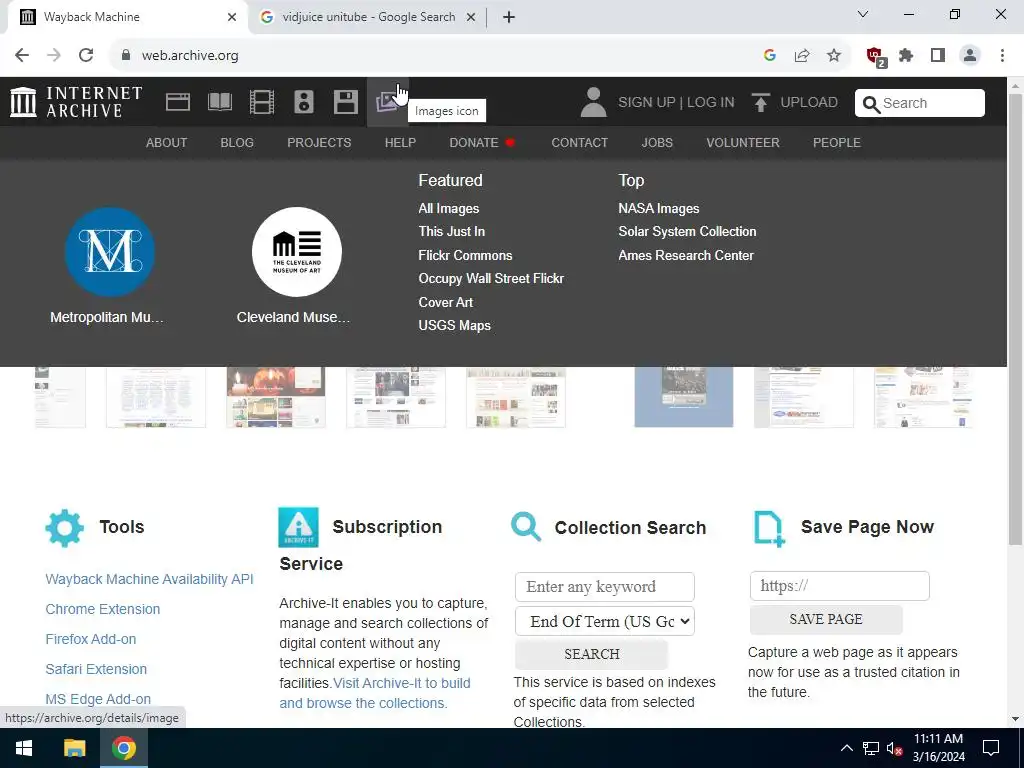Open Chrome three-dot menu
This screenshot has width=1024, height=768.
coord(1002,56)
